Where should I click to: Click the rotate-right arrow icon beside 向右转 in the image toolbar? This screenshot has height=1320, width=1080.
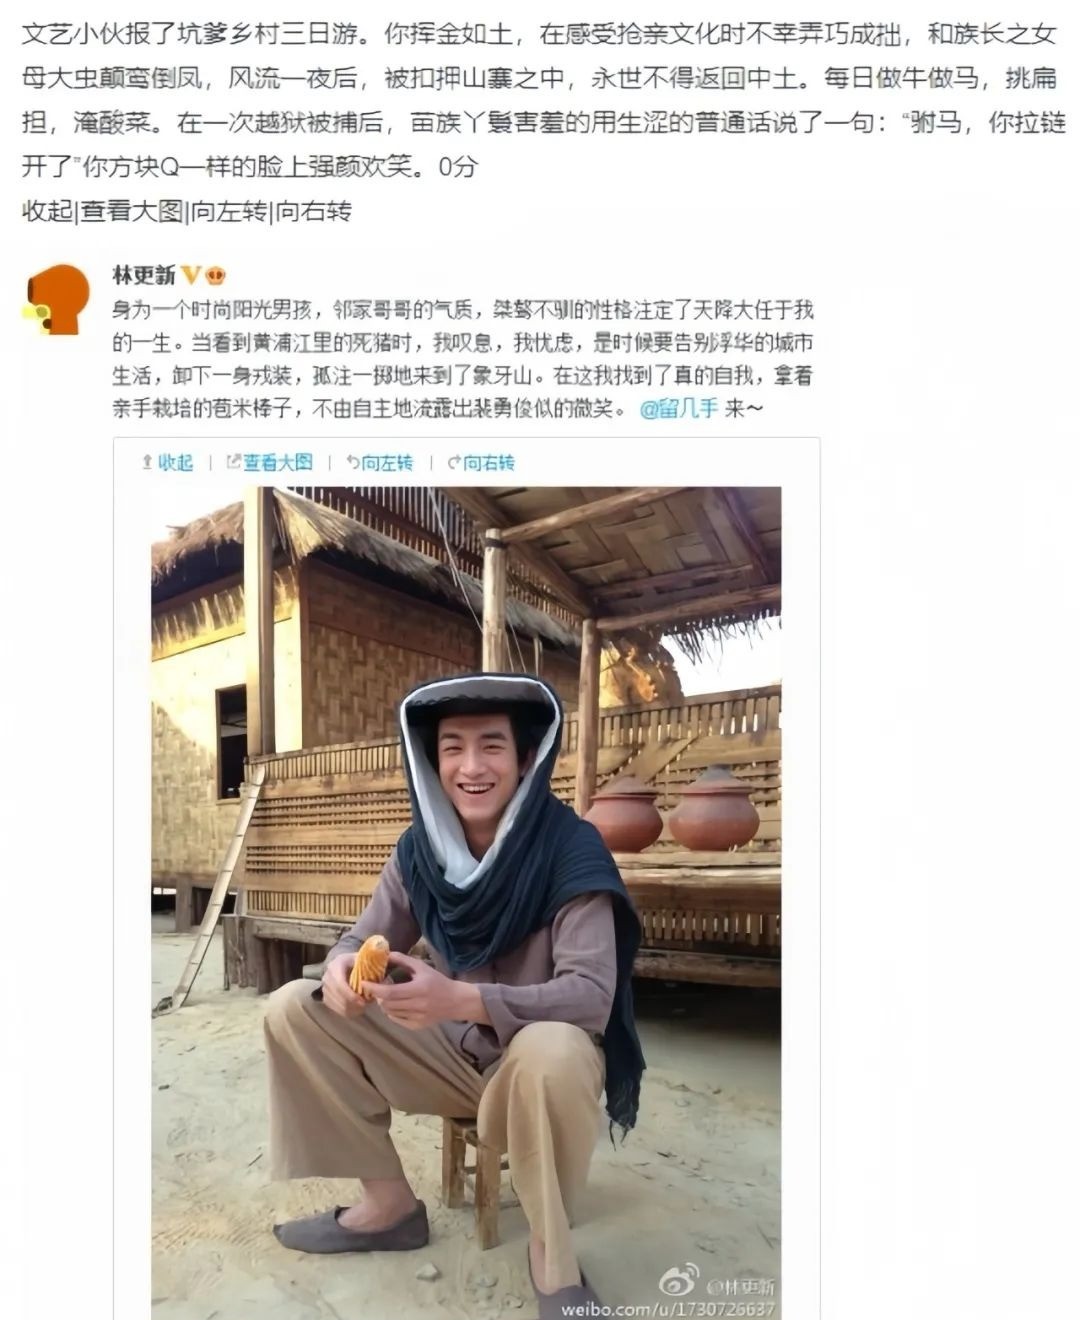(x=453, y=462)
